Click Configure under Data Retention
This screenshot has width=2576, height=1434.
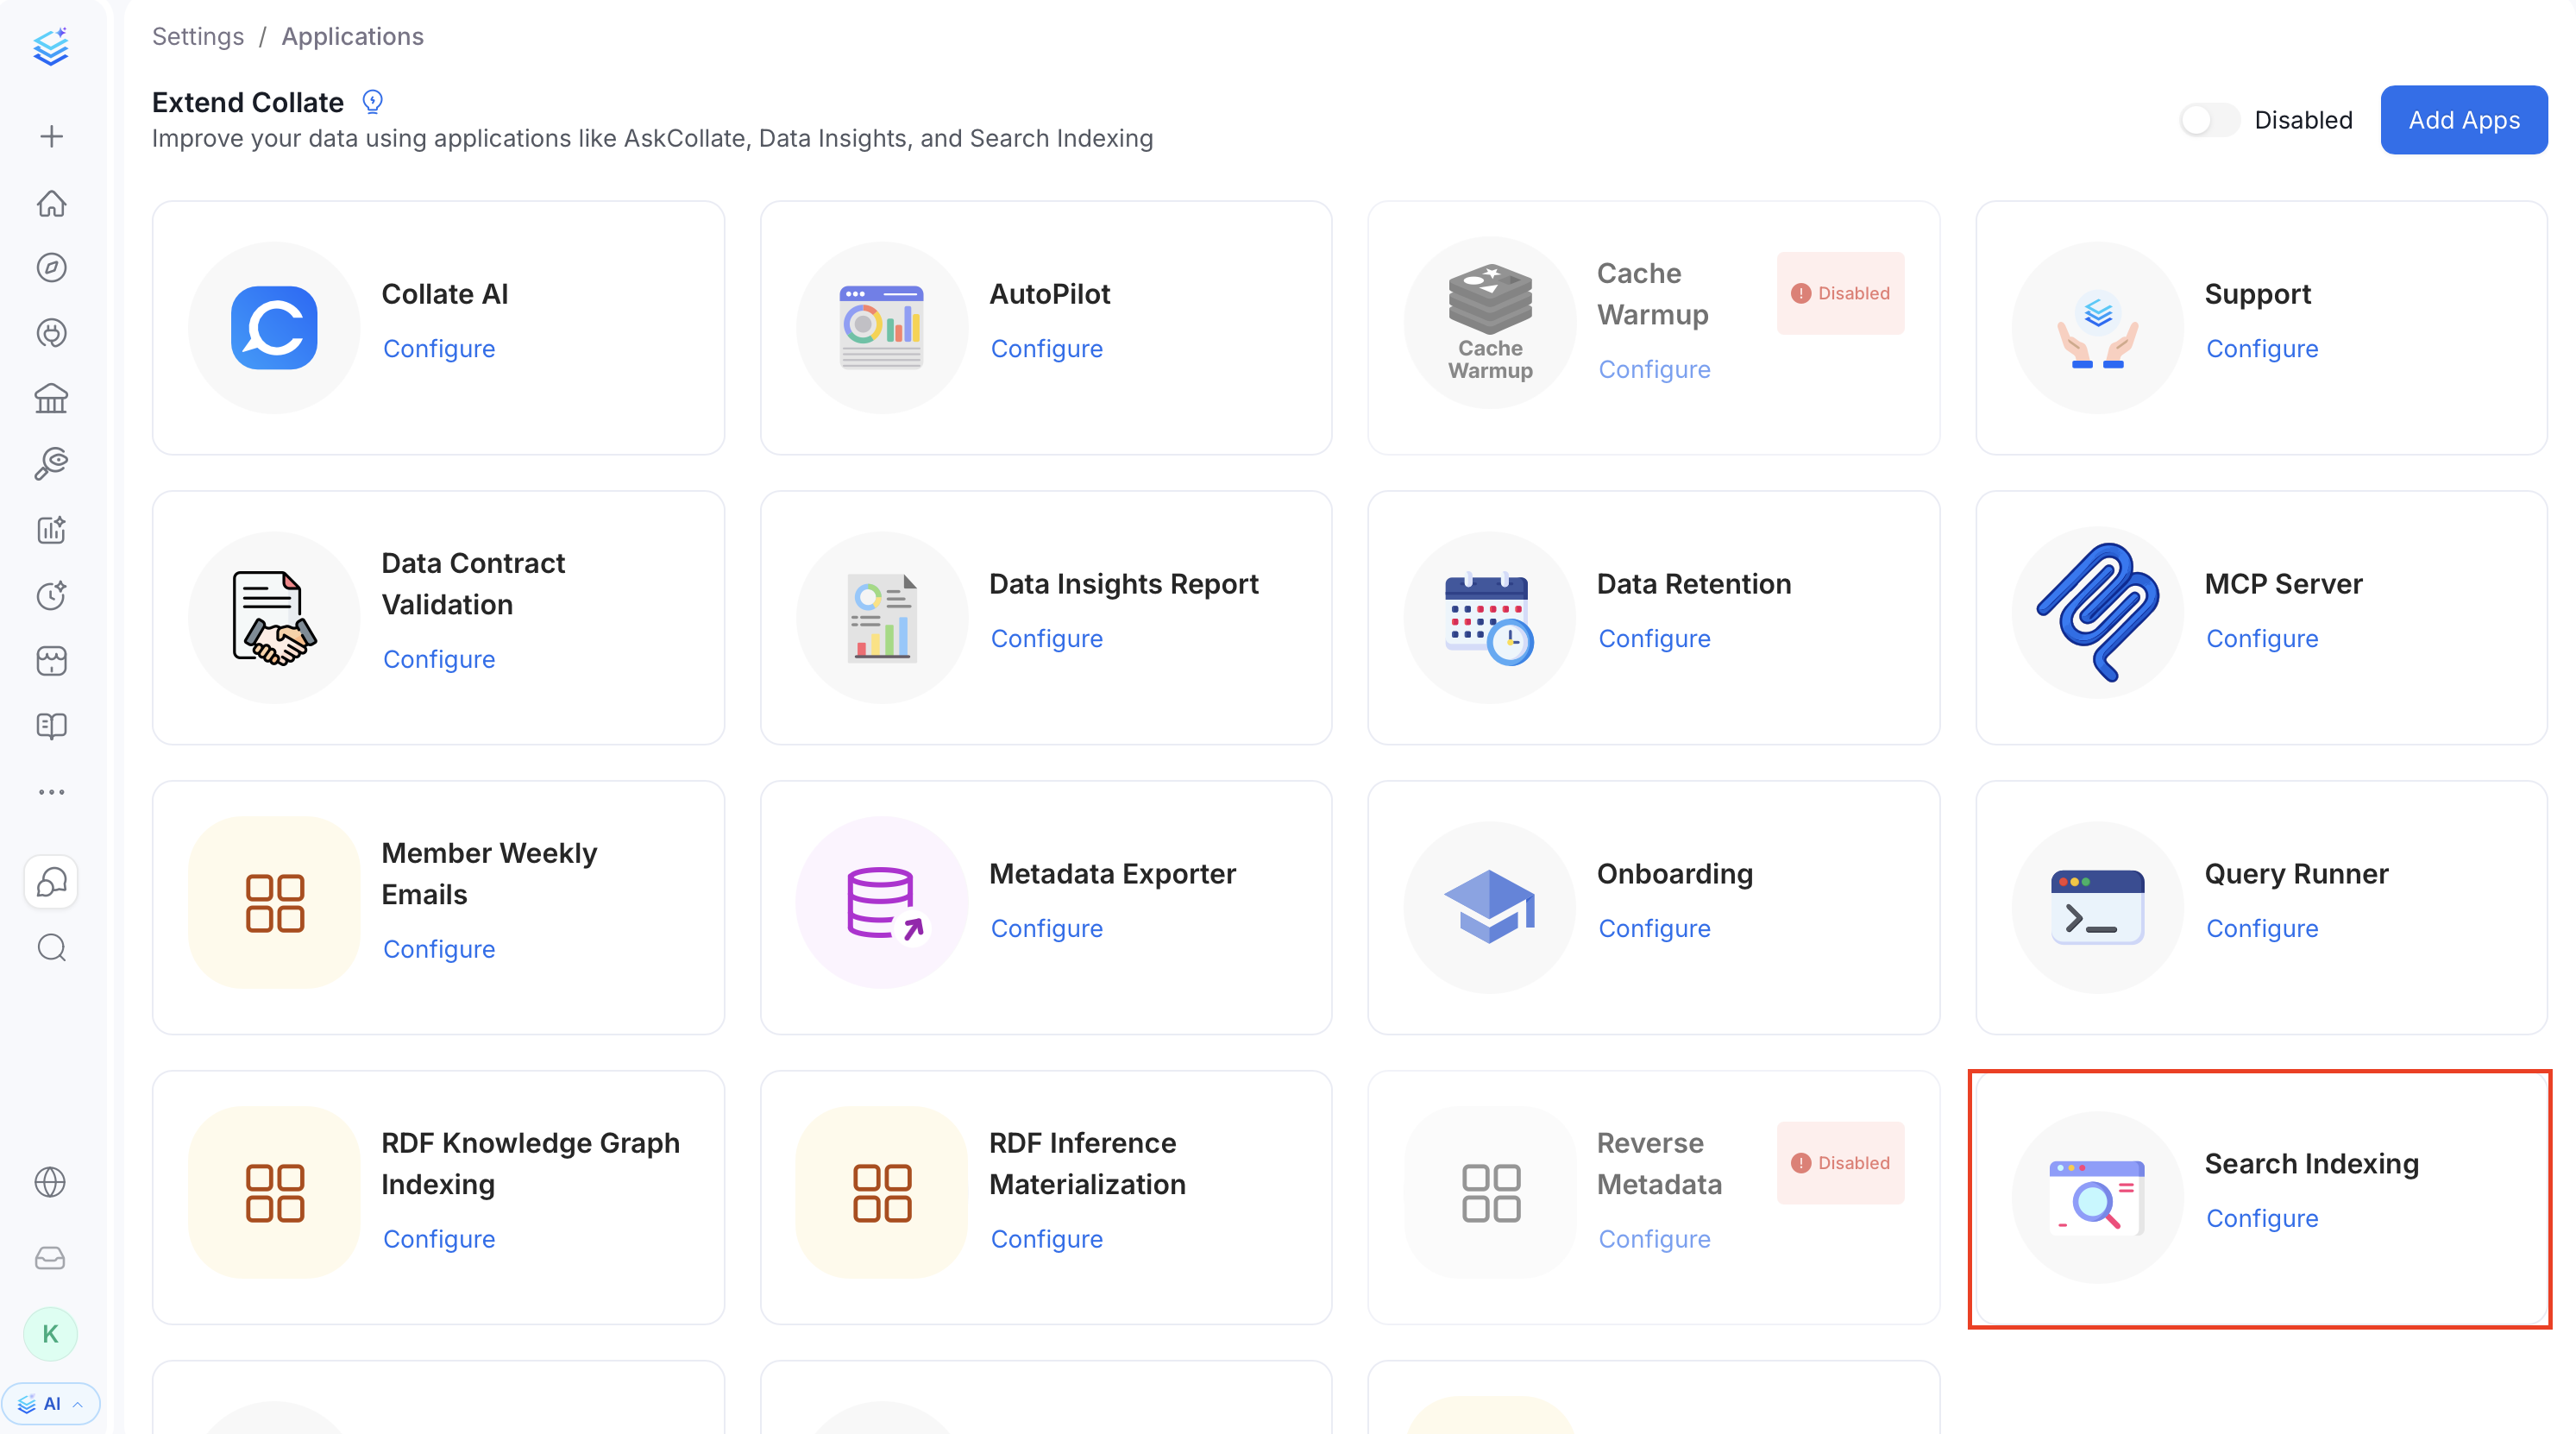(1654, 639)
